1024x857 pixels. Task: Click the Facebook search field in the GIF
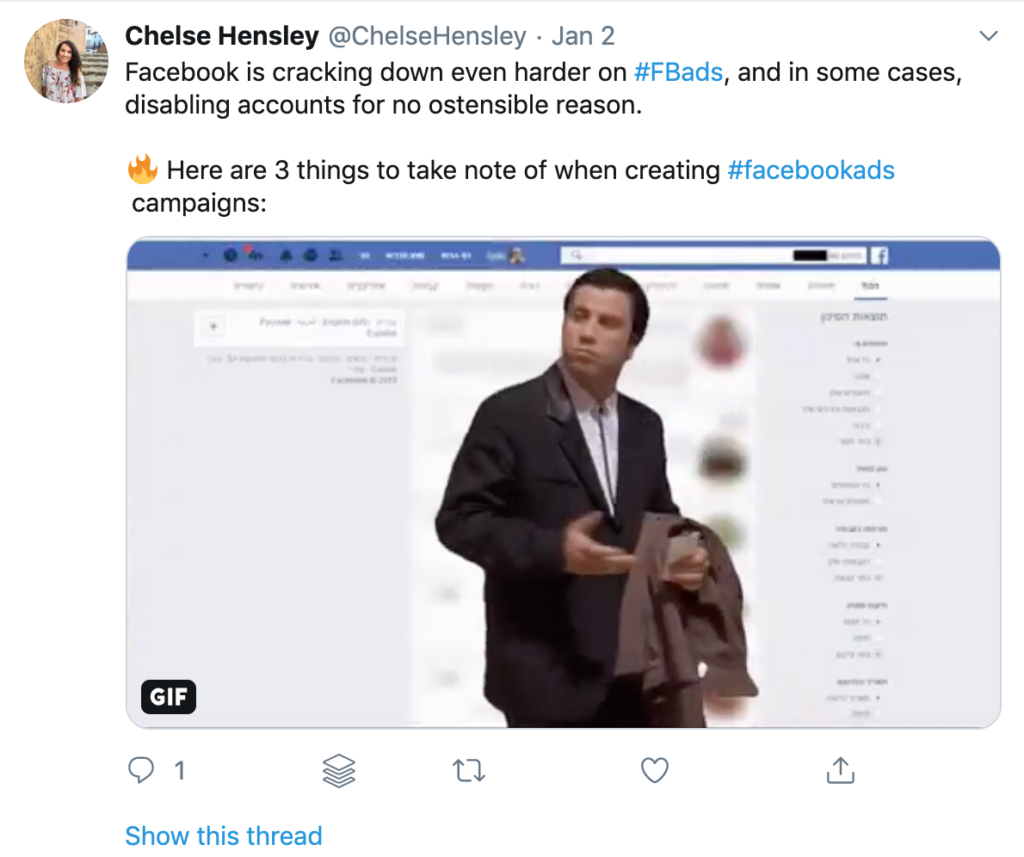(700, 256)
